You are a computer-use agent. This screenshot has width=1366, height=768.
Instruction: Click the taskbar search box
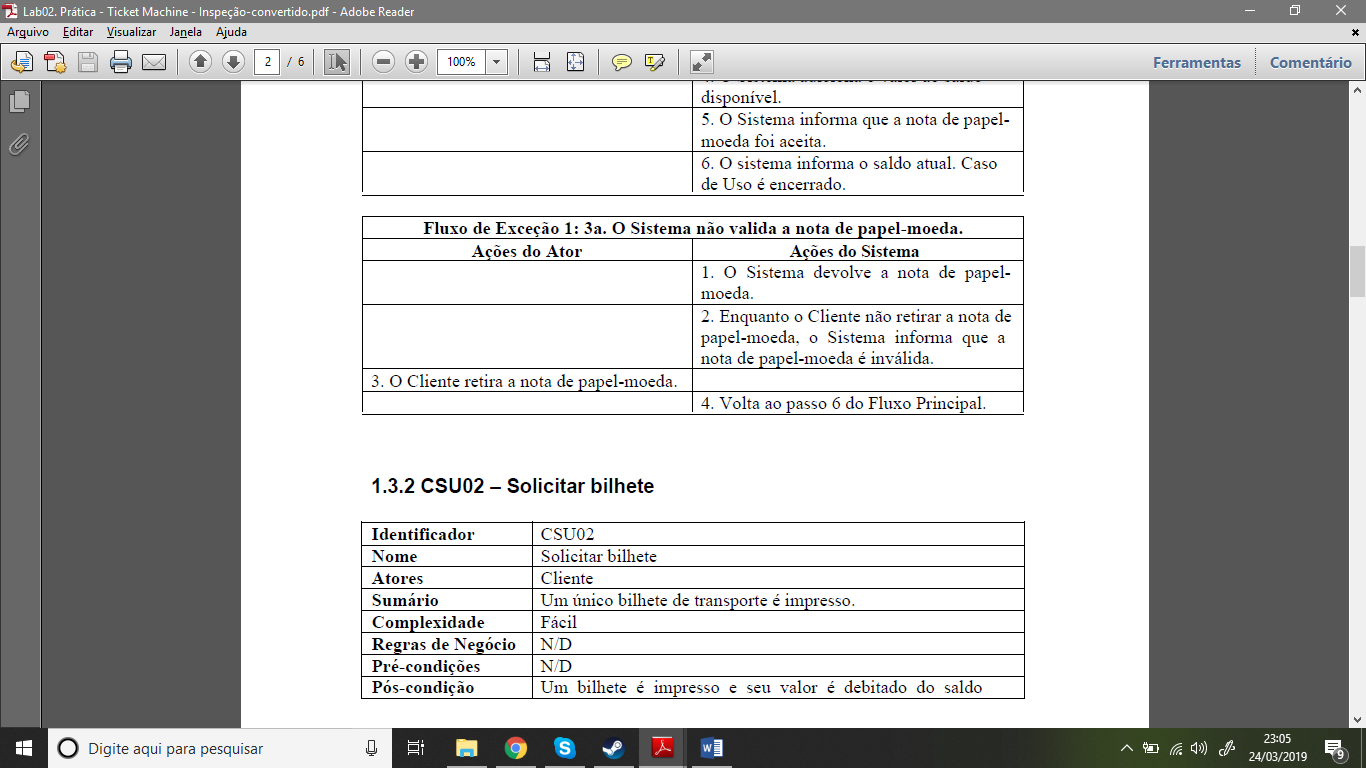pos(220,748)
